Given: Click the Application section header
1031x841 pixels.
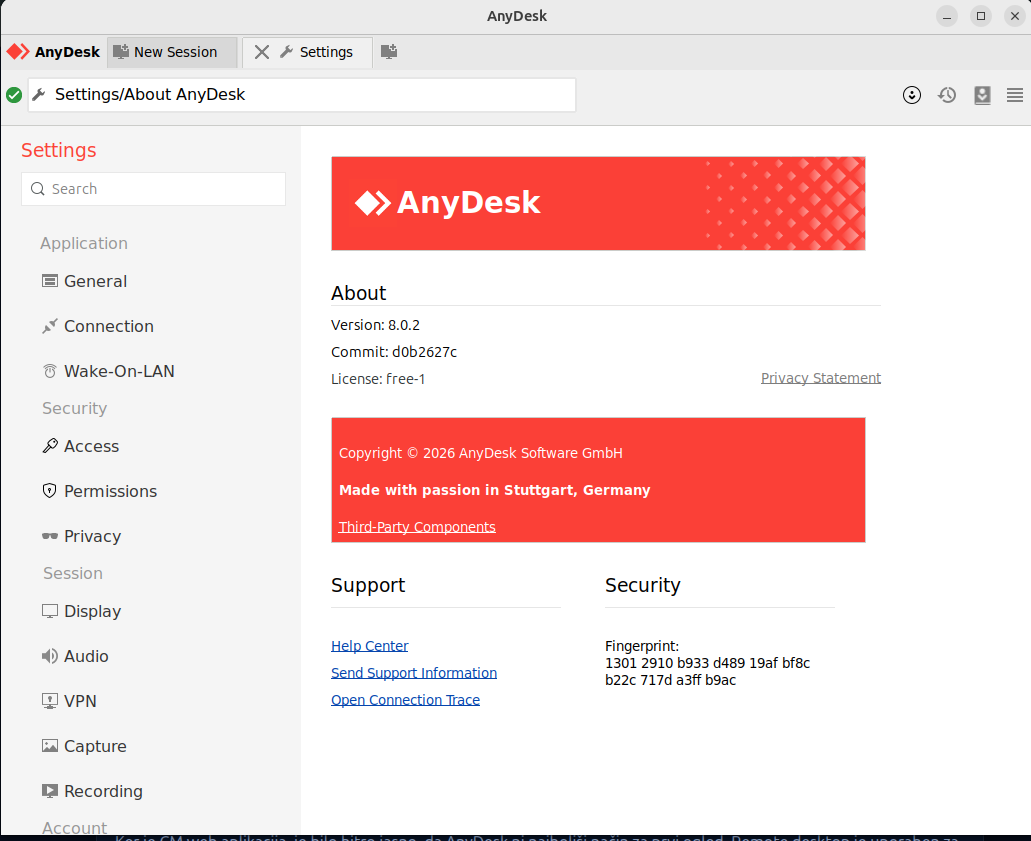Looking at the screenshot, I should [x=84, y=243].
